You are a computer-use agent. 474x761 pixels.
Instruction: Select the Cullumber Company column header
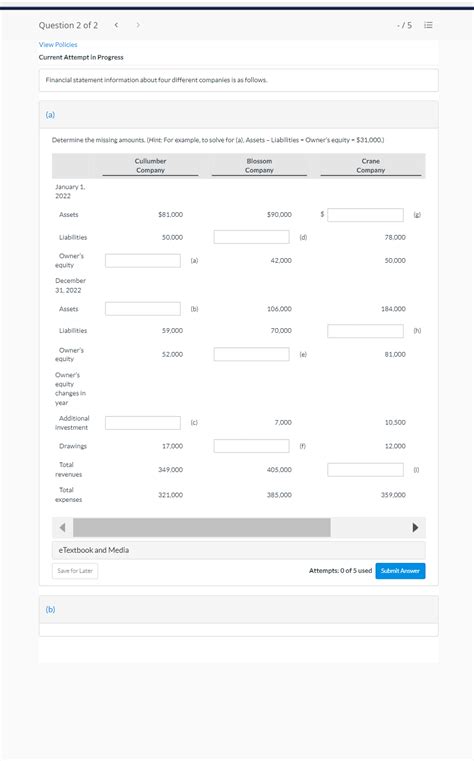pyautogui.click(x=150, y=165)
